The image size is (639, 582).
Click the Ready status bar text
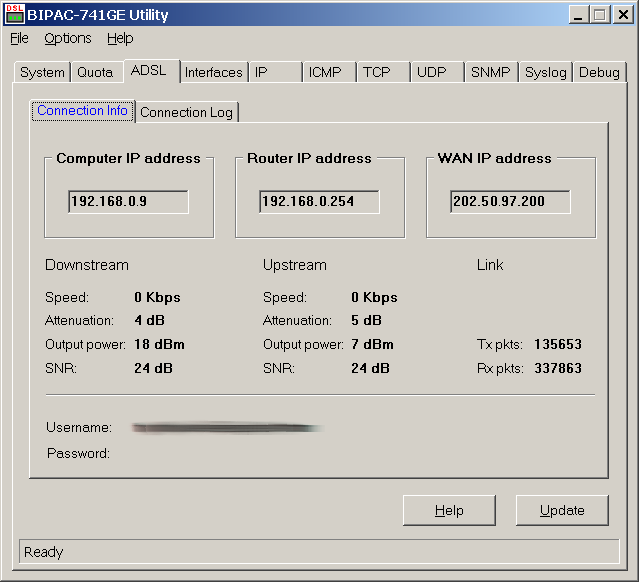pos(44,552)
